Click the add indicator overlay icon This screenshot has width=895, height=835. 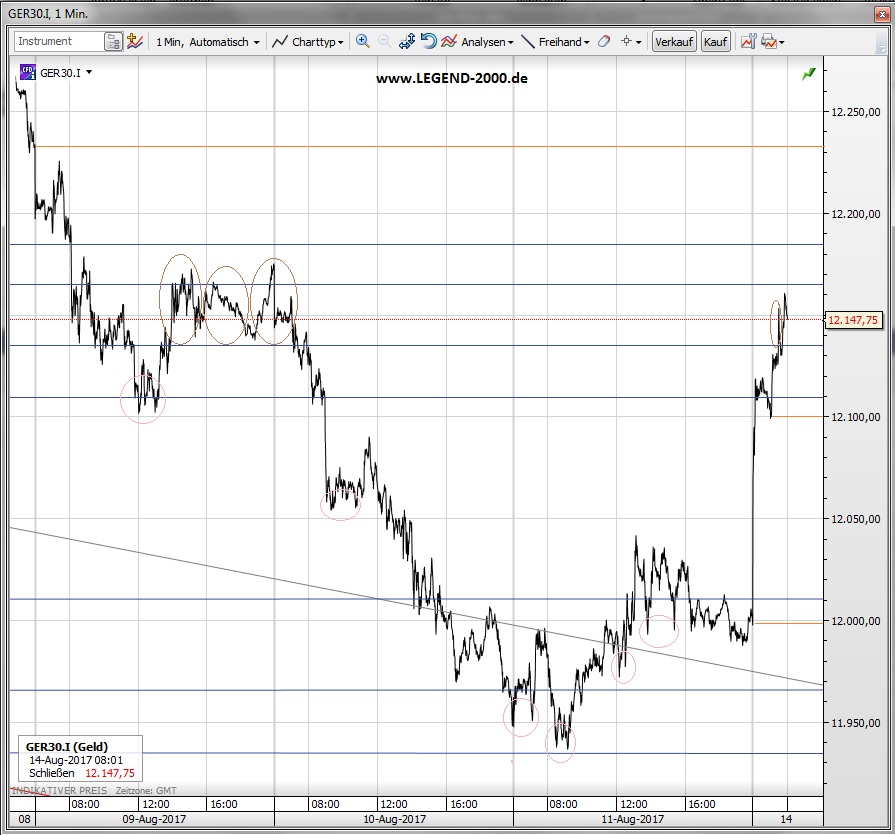click(135, 42)
